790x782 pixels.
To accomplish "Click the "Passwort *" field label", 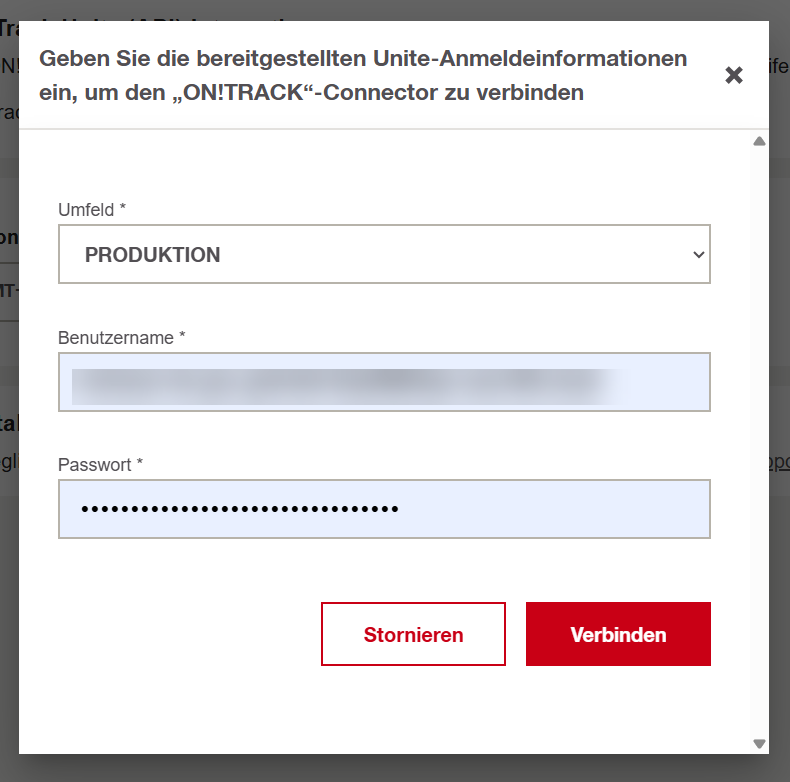I will pos(100,465).
